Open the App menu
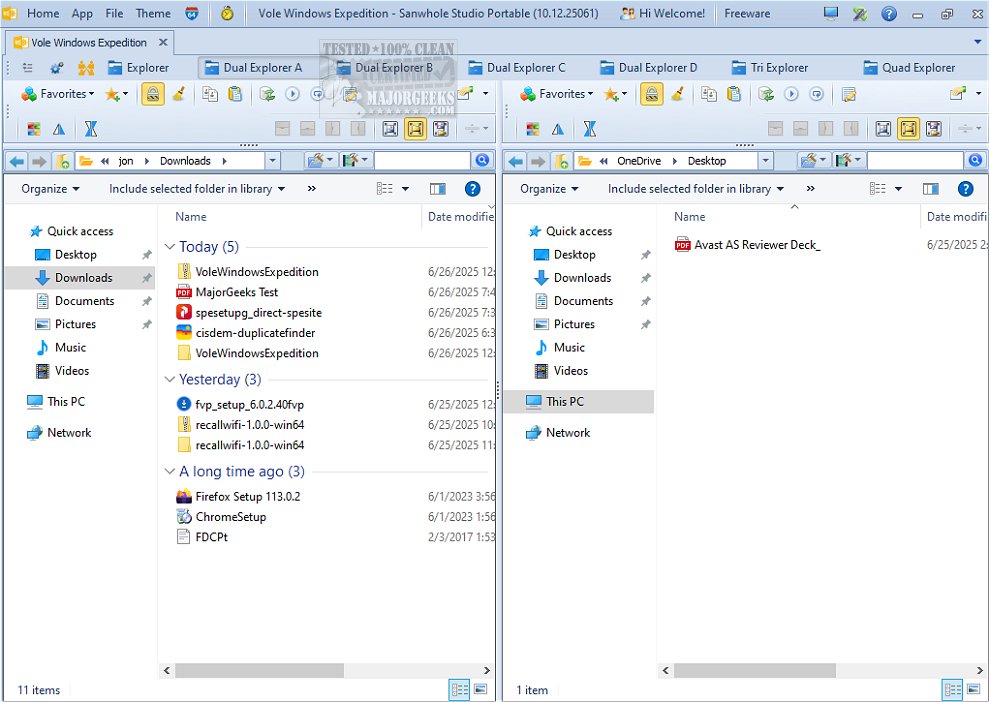The width and height of the screenshot is (989, 702). (82, 13)
